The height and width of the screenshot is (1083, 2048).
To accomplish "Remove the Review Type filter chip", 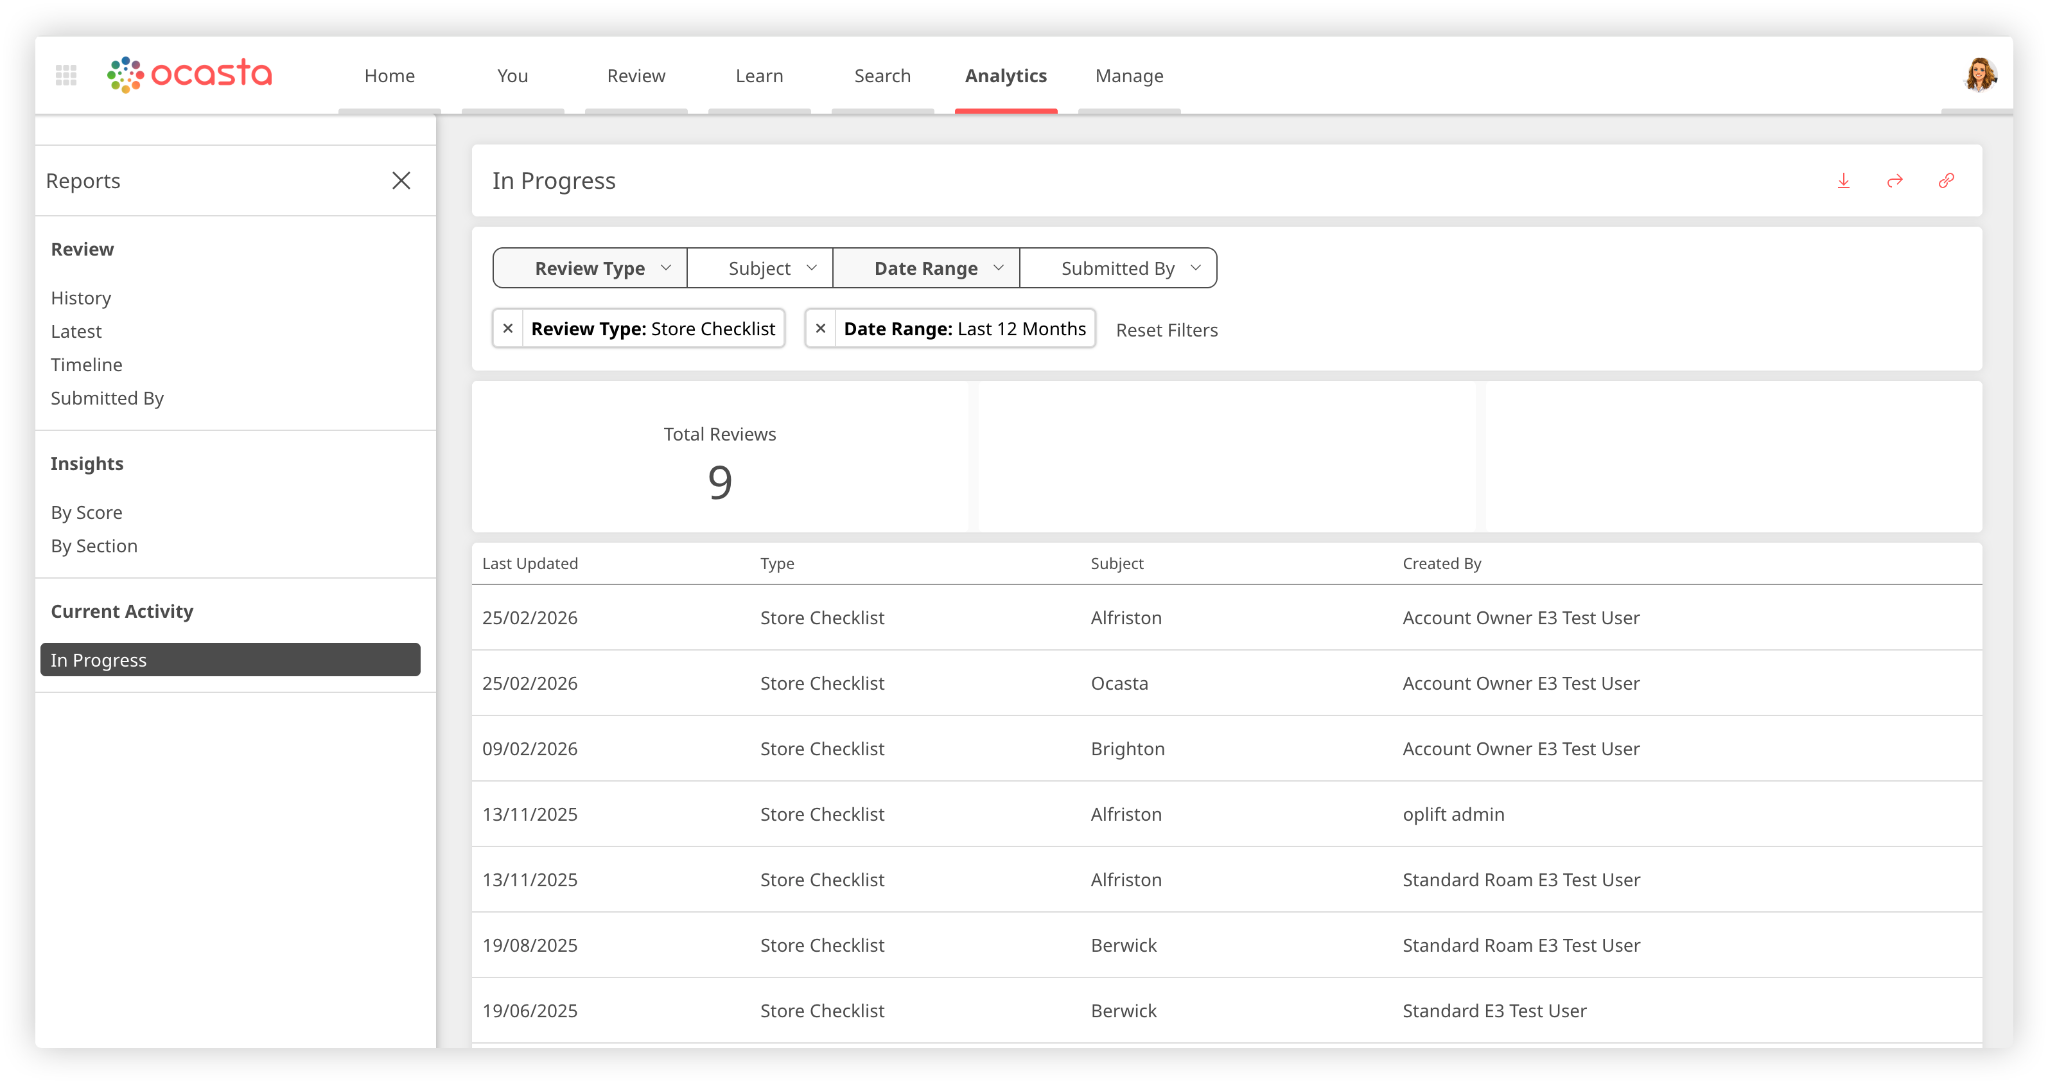I will pos(508,329).
